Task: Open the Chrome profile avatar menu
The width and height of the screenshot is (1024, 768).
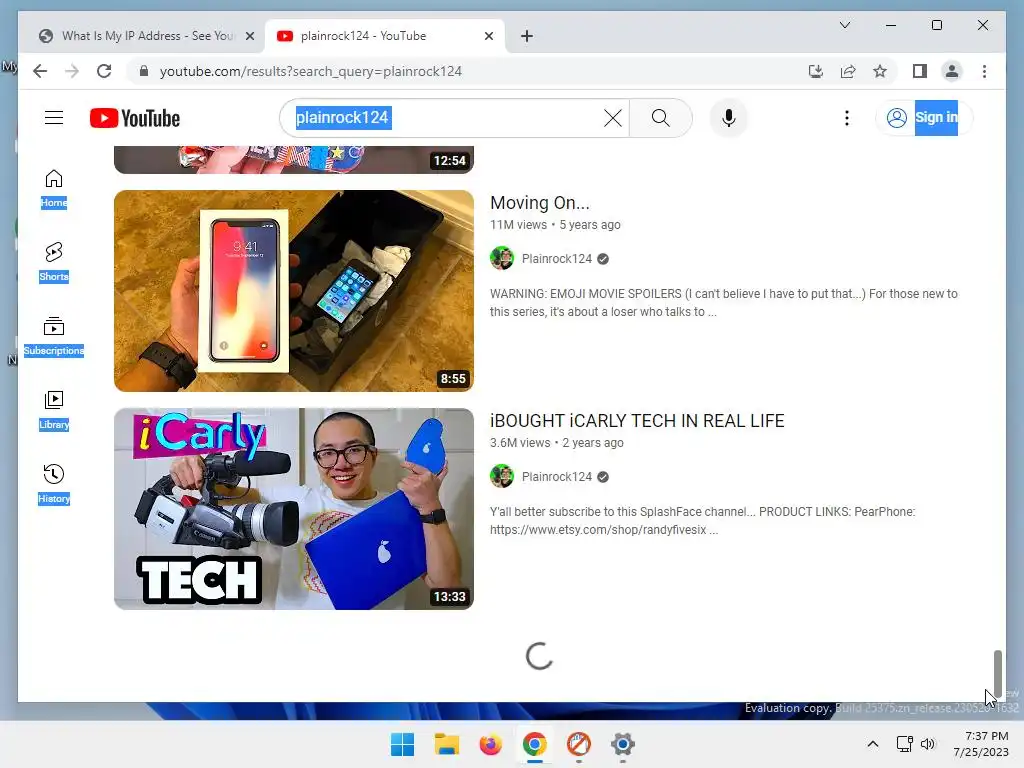Action: pyautogui.click(x=952, y=71)
